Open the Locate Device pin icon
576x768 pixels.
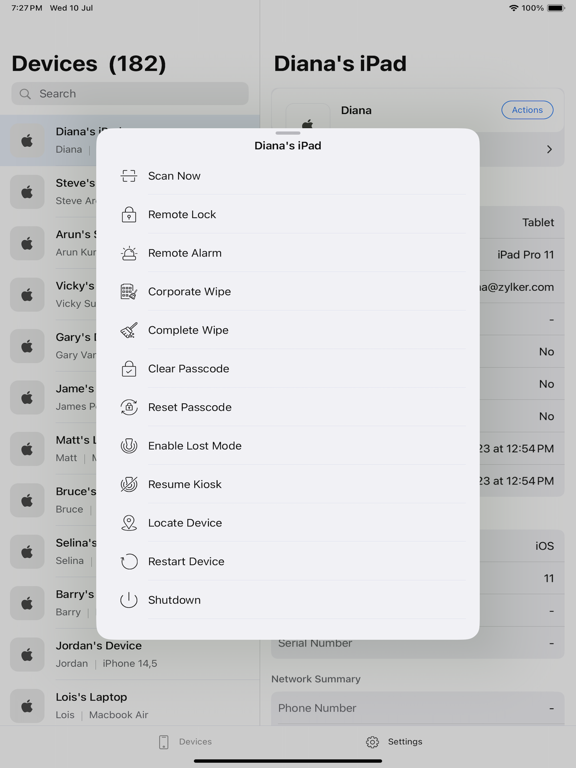point(129,523)
